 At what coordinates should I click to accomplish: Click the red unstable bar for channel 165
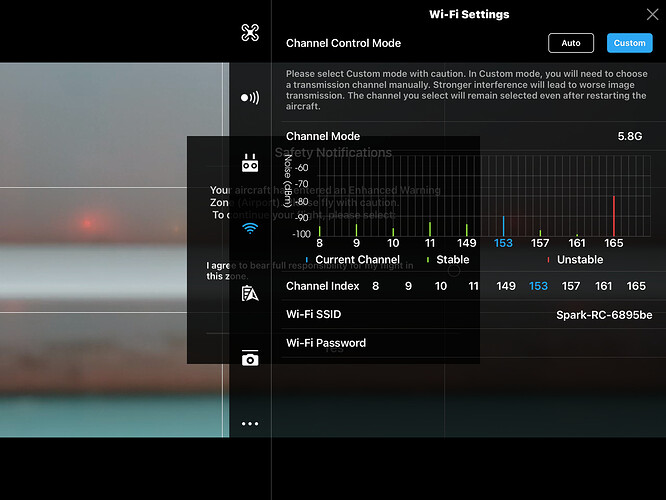[x=614, y=216]
